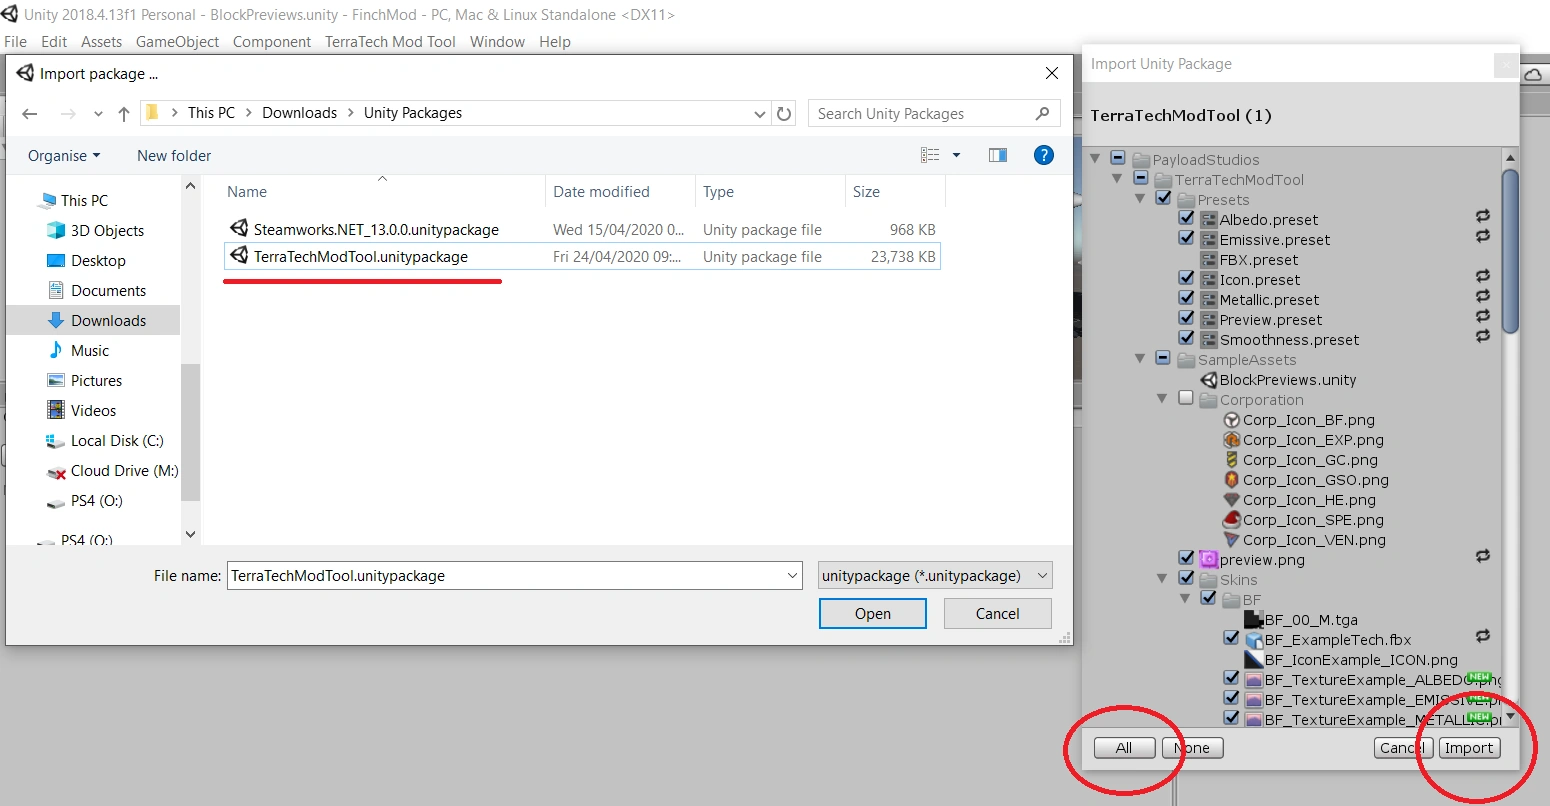Collapse the Skins folder
The image size is (1550, 806).
point(1162,578)
